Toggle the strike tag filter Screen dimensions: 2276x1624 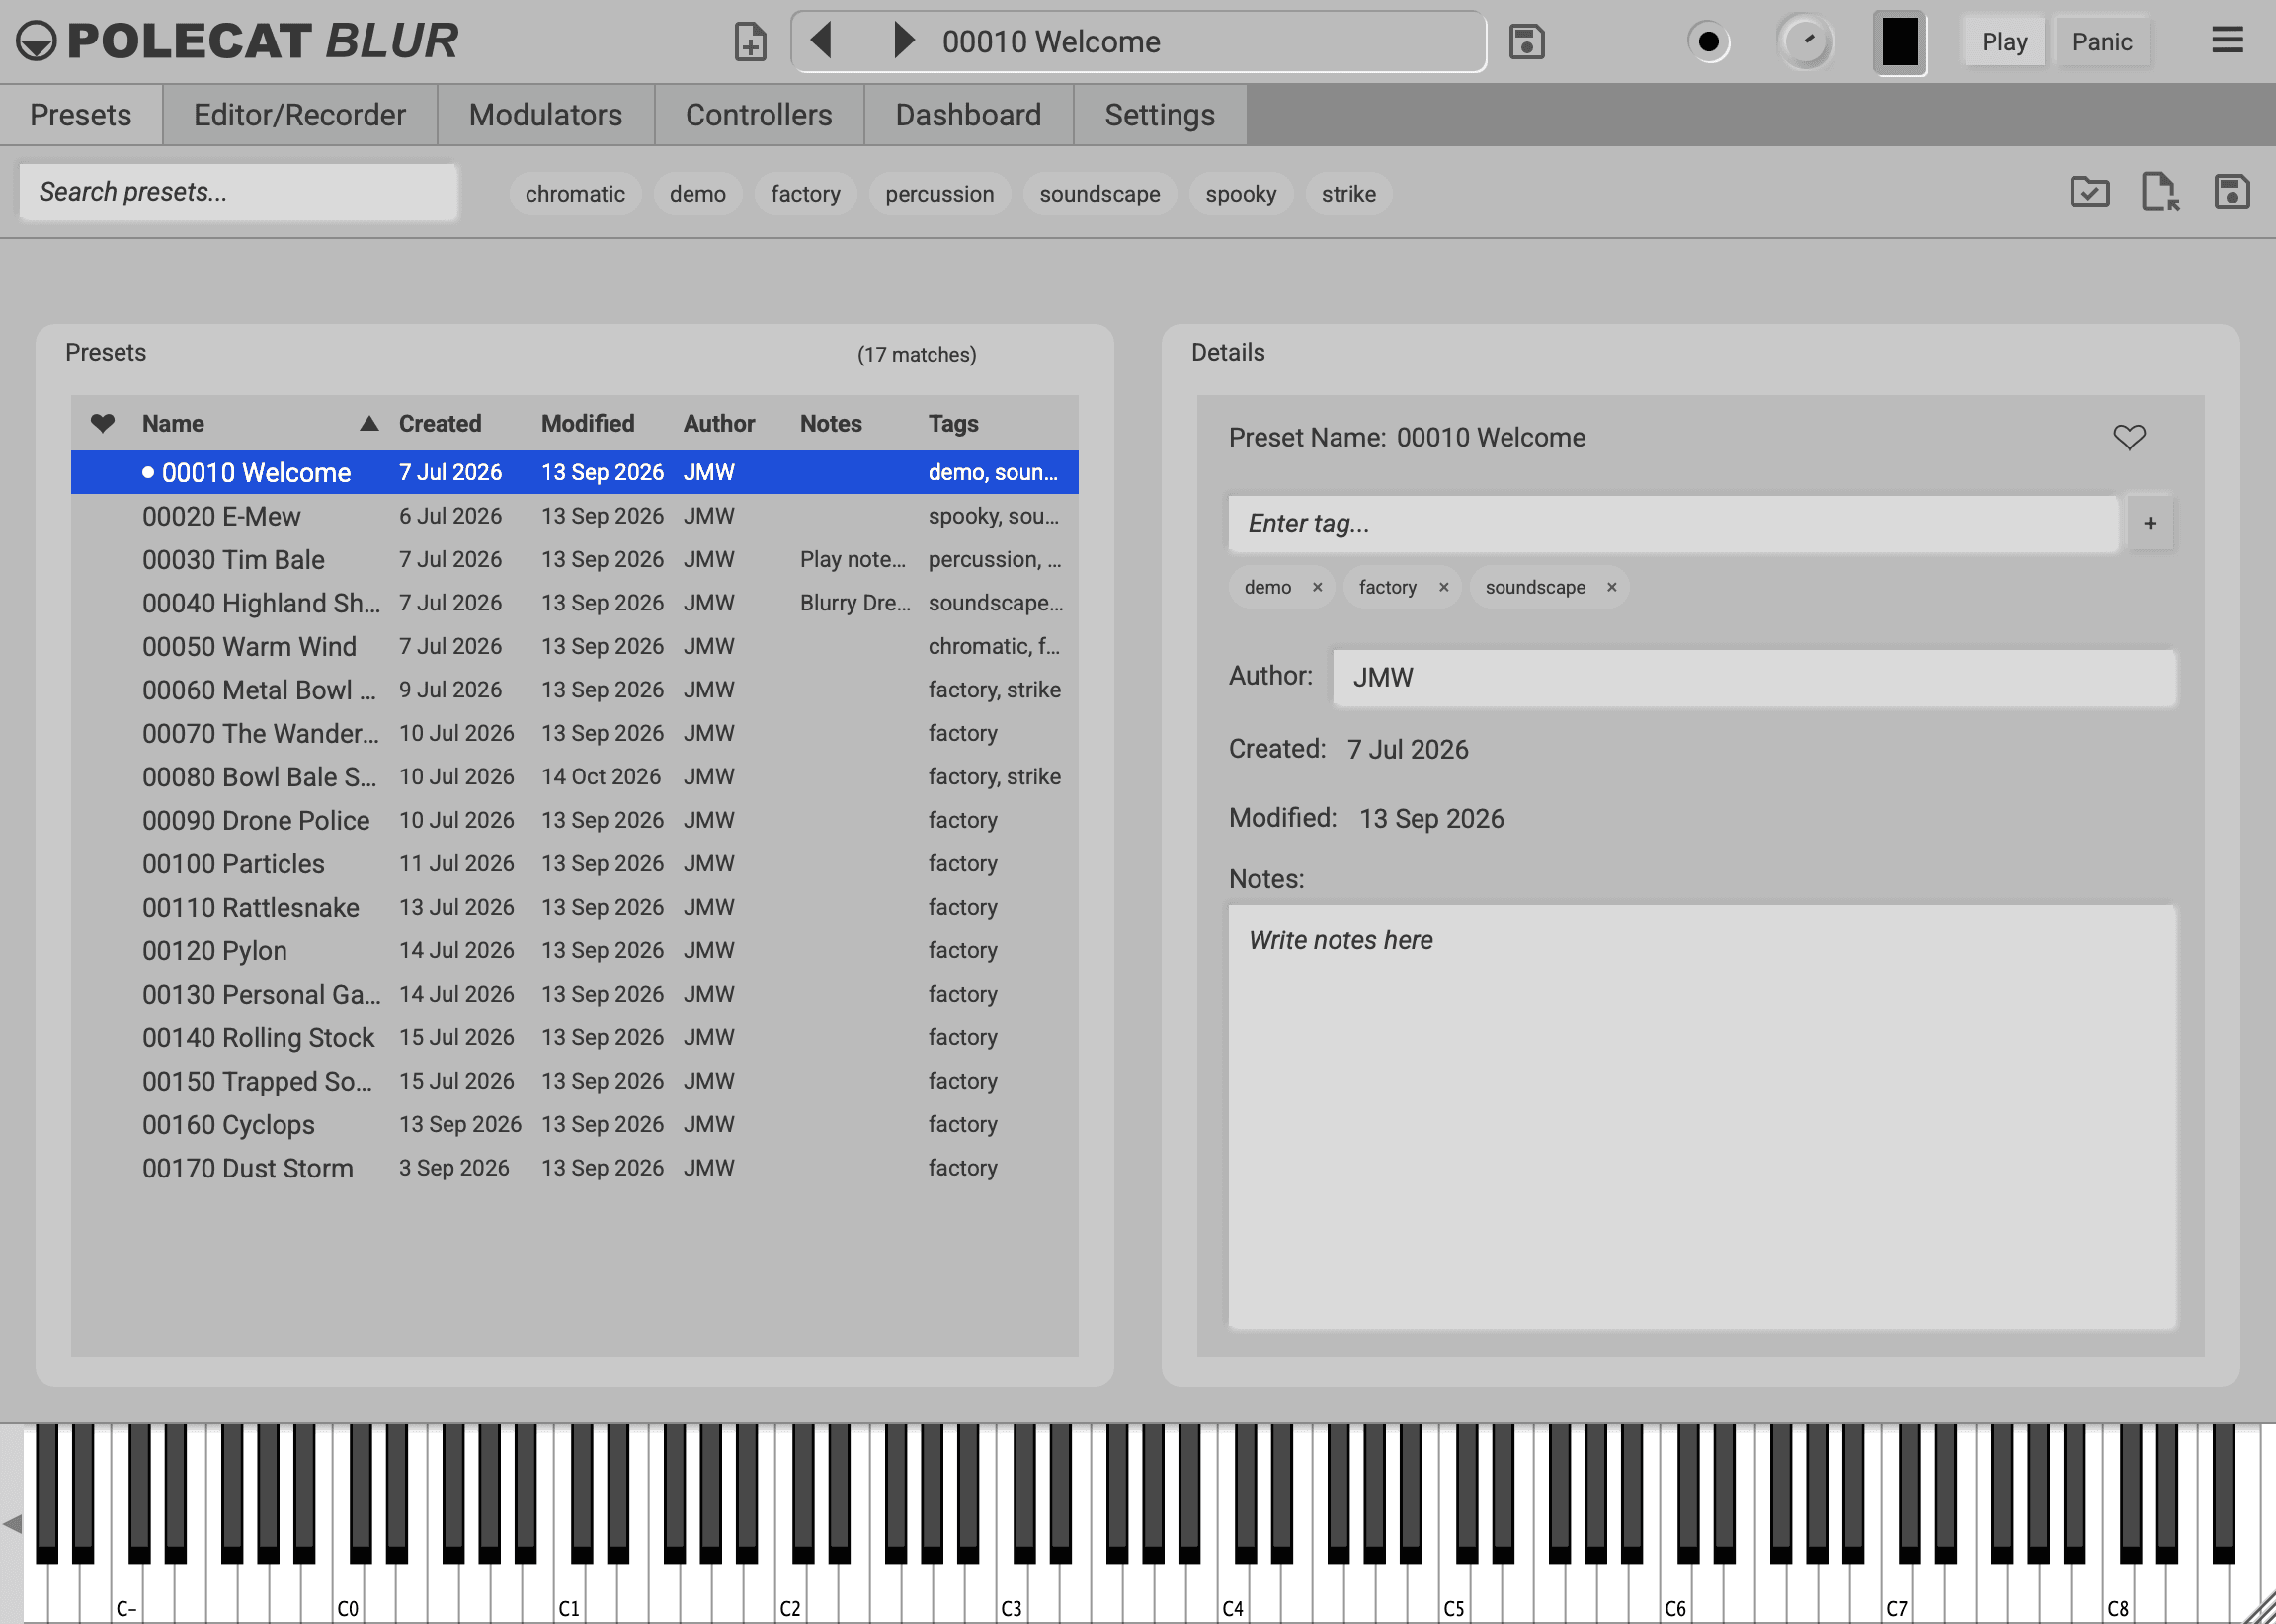[1348, 194]
